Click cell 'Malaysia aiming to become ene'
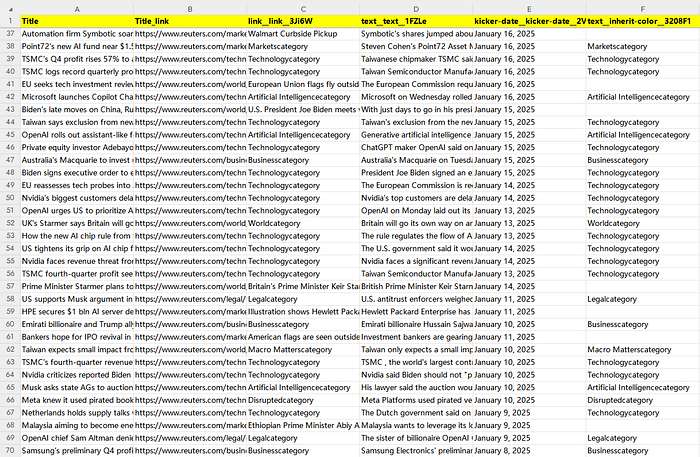The image size is (700, 457). click(x=77, y=425)
